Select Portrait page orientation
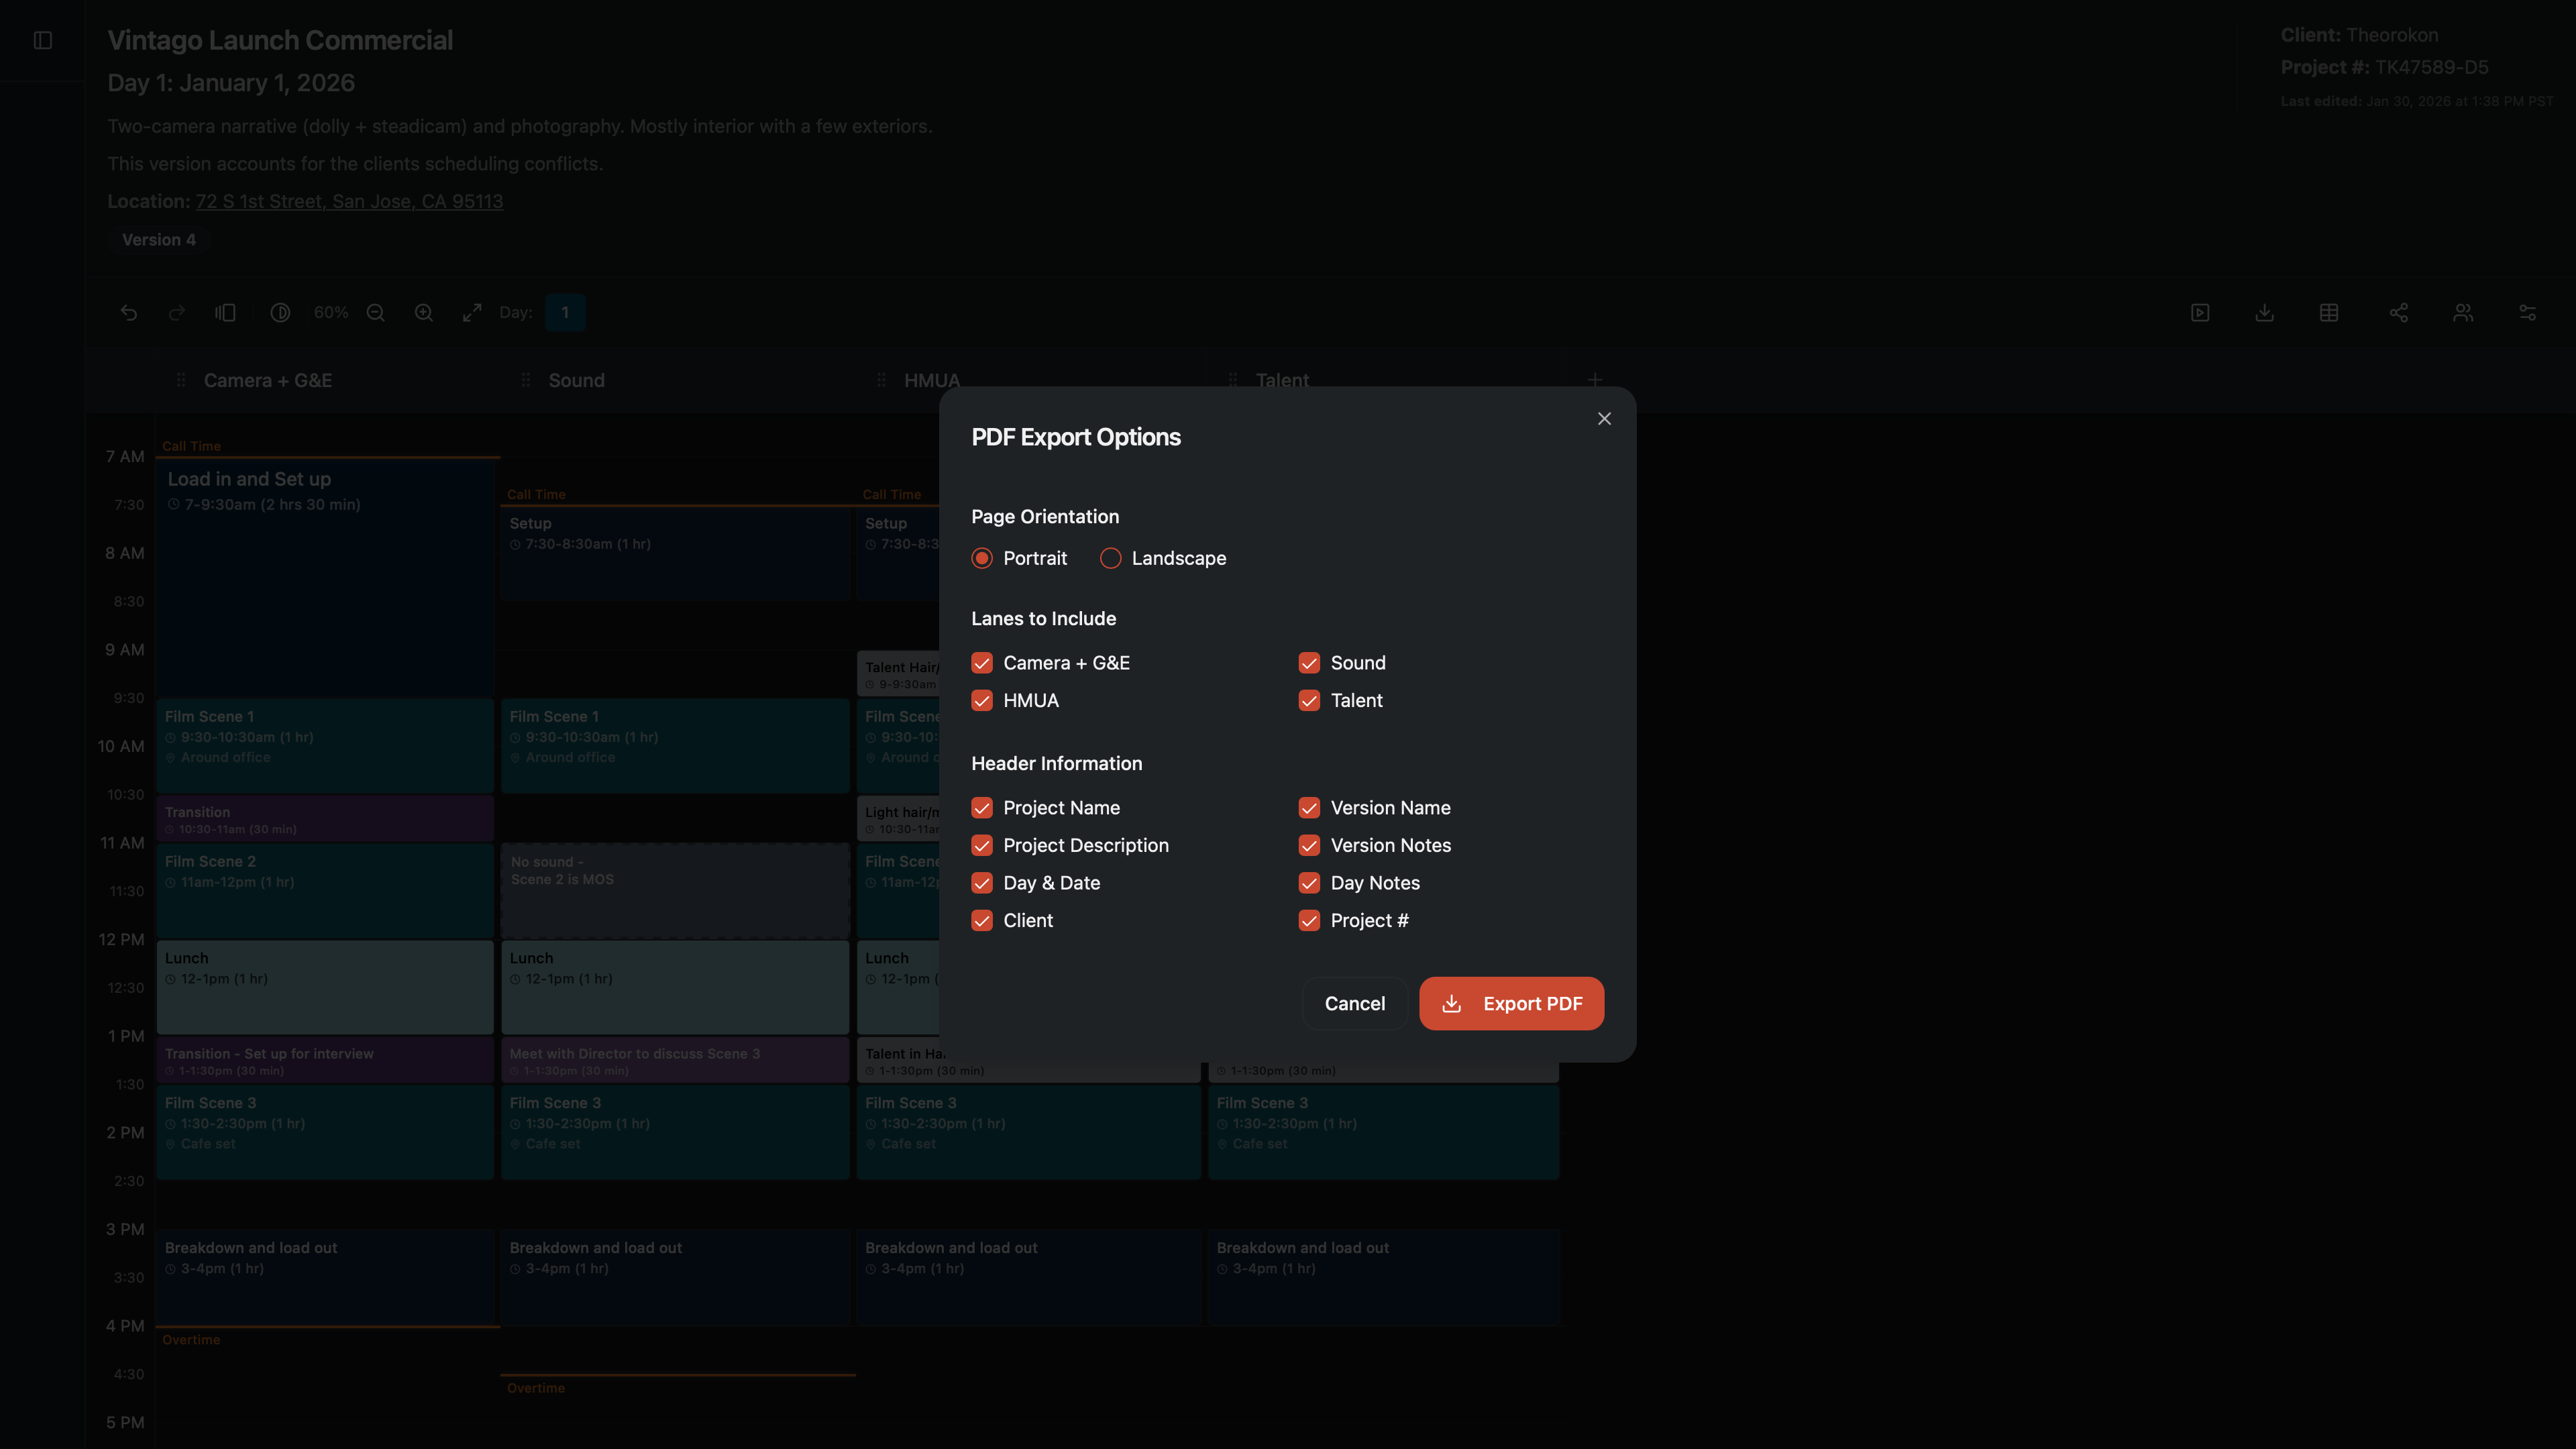 click(x=982, y=558)
